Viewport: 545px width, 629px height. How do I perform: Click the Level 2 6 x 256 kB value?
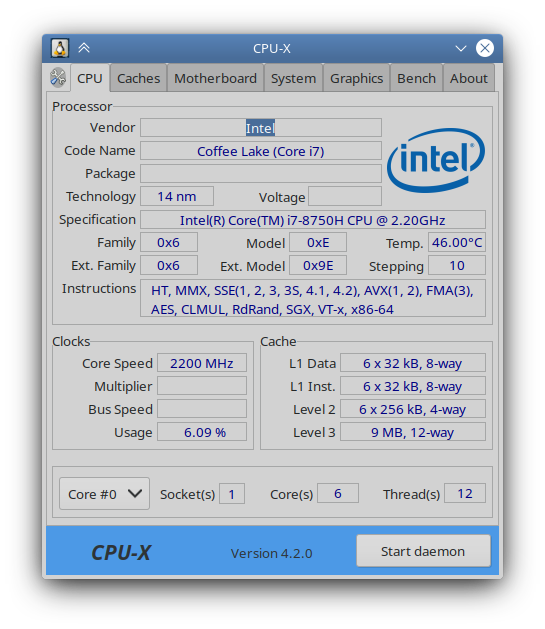tap(413, 409)
